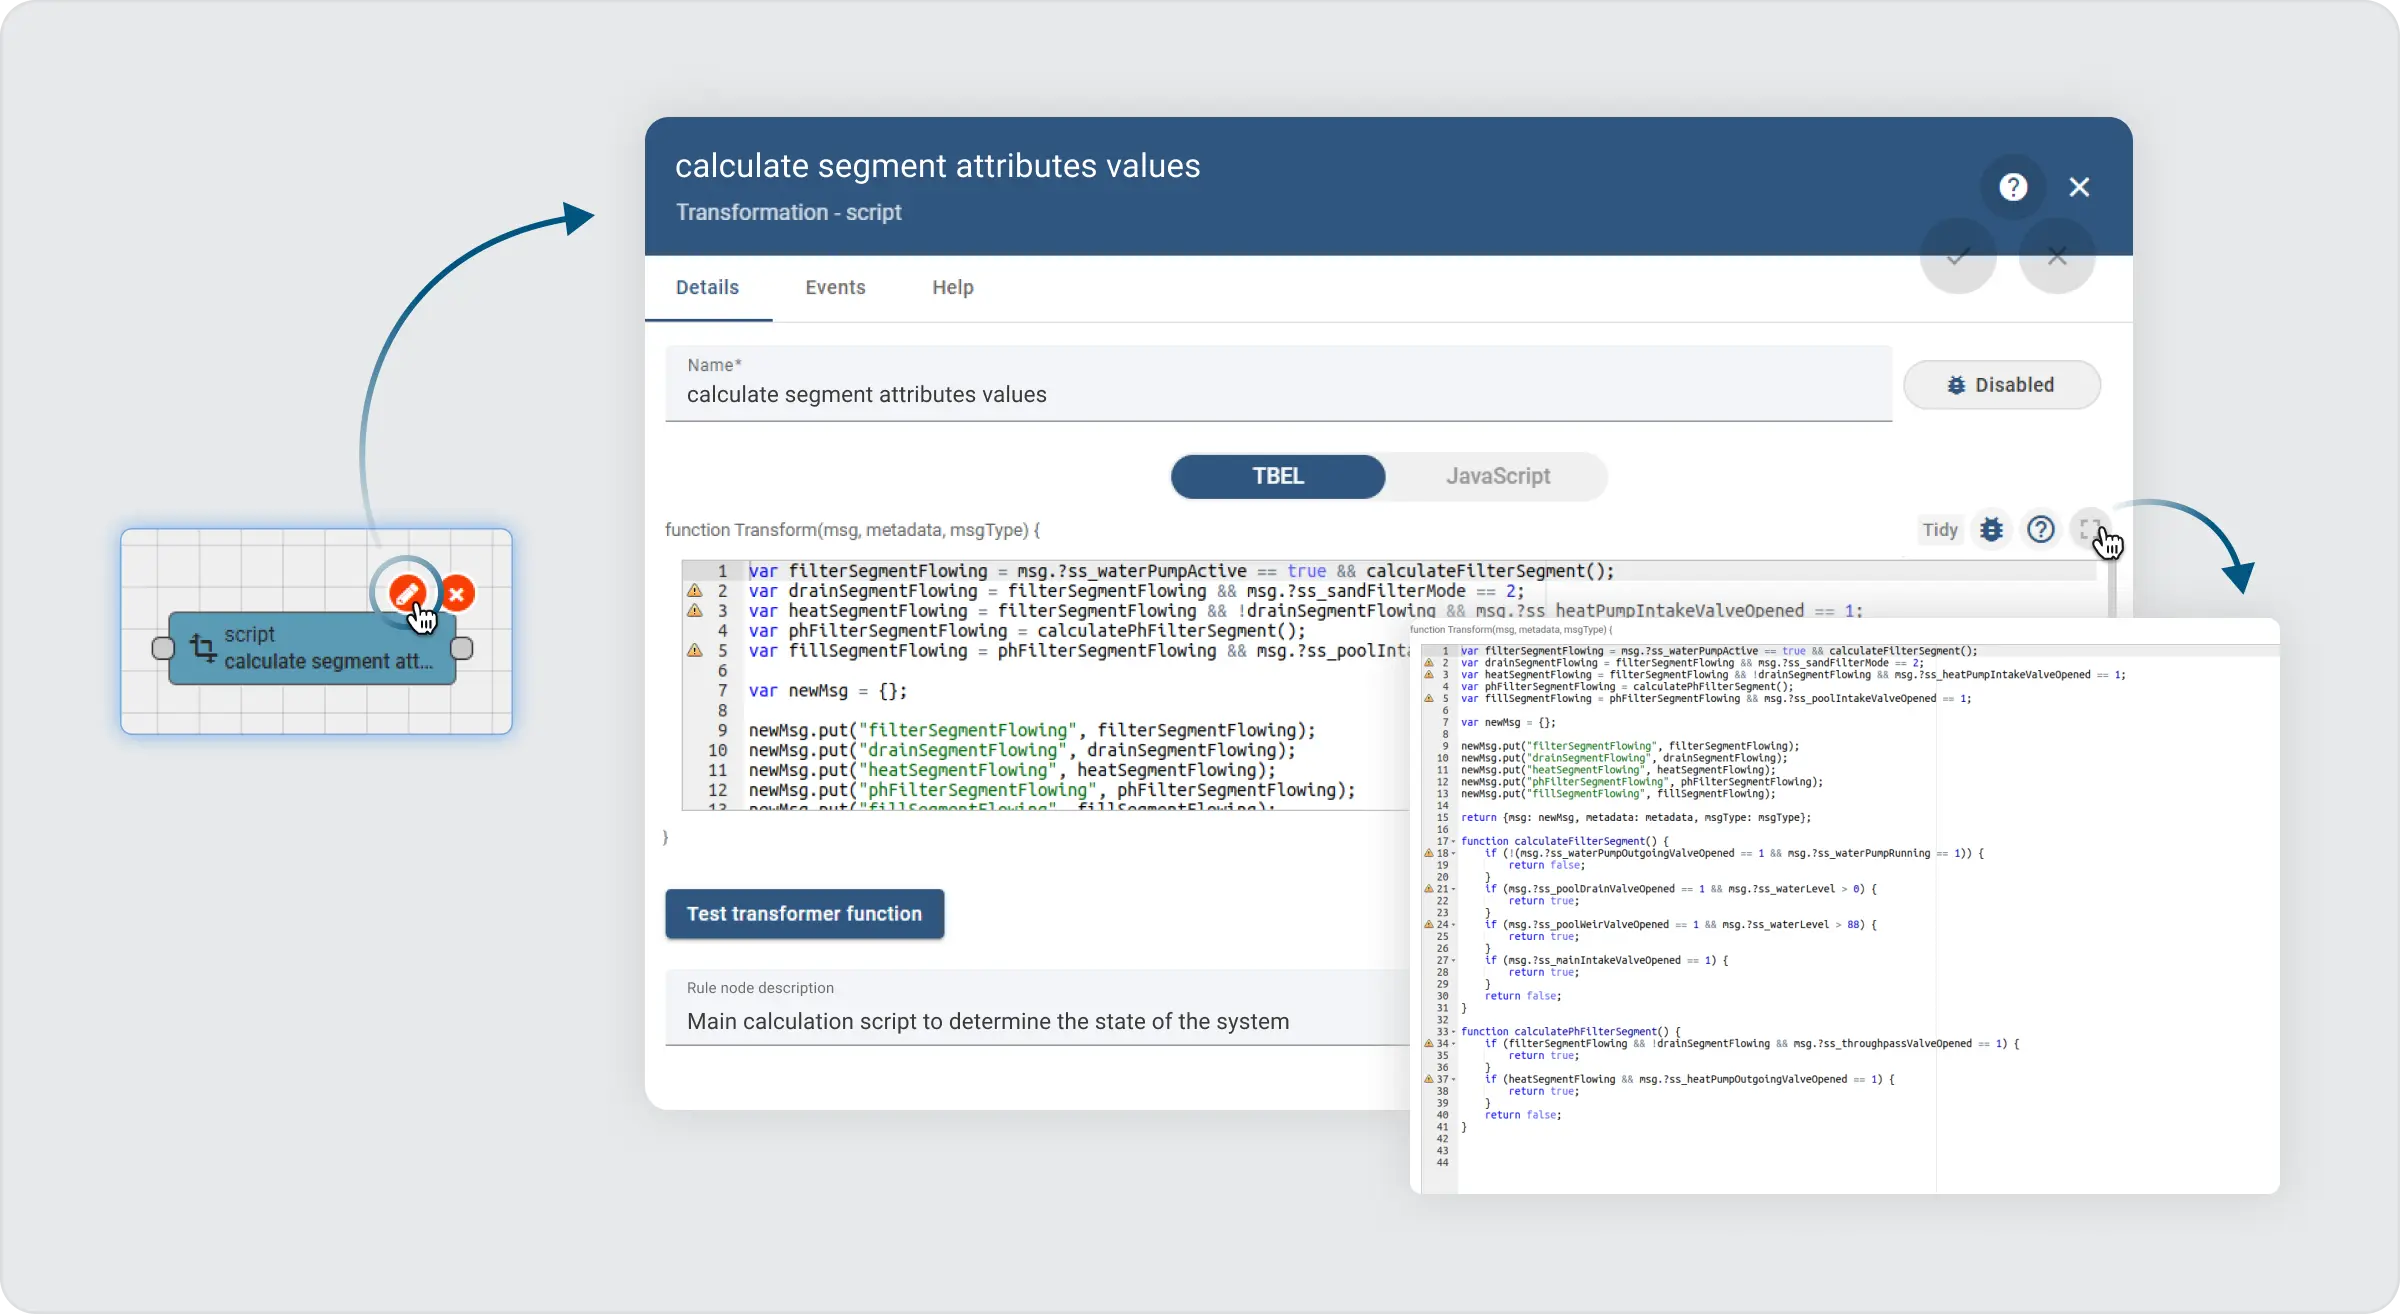Select TBEL script language
Viewport: 2400px width, 1314px height.
(1277, 476)
